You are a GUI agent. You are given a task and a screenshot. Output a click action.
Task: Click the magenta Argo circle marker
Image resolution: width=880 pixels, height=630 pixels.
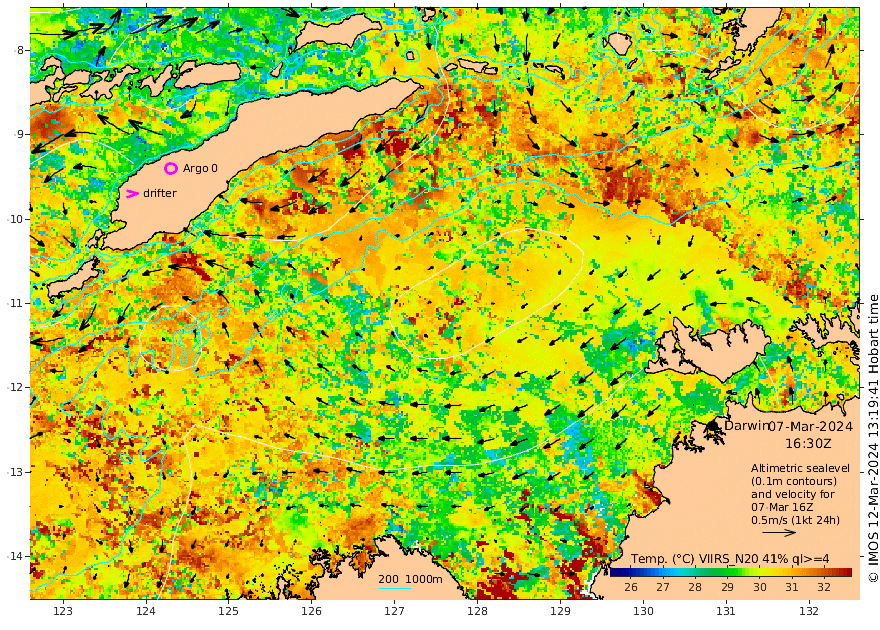point(171,168)
